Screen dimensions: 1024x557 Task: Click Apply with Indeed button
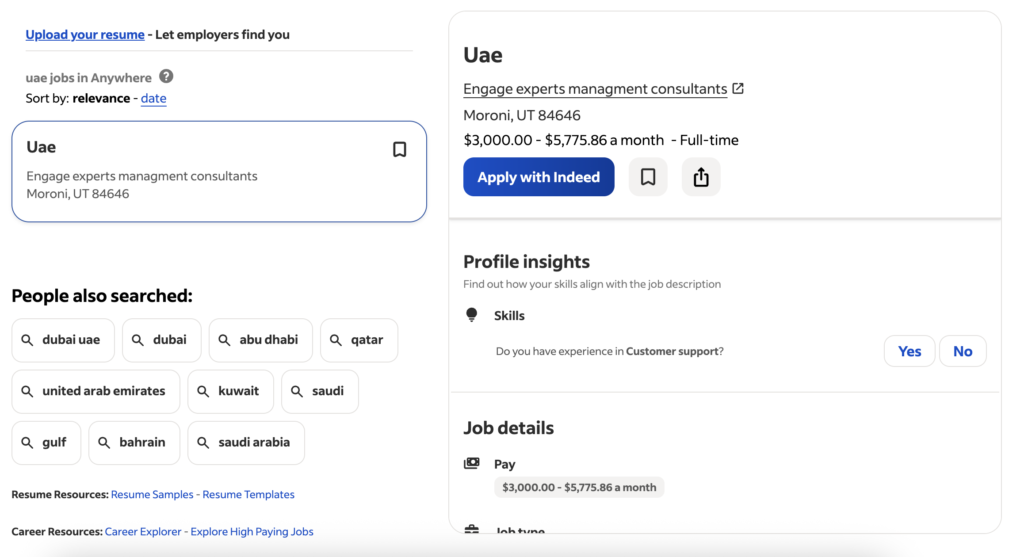pos(539,177)
